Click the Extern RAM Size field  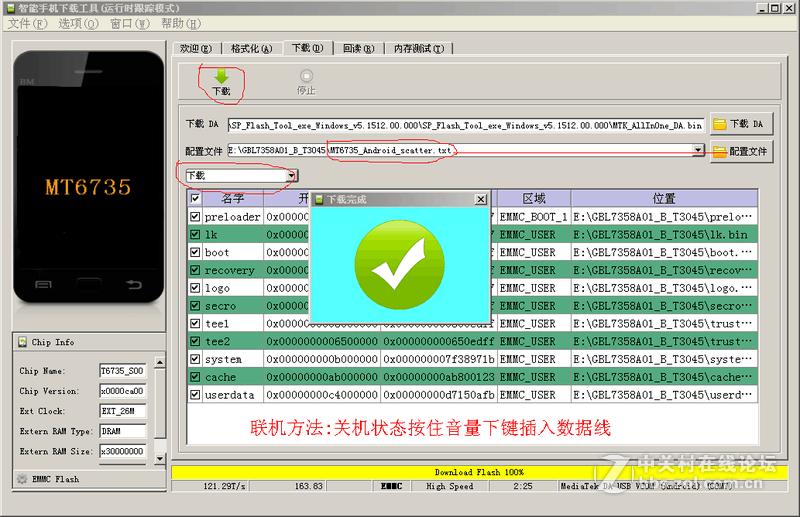click(122, 451)
